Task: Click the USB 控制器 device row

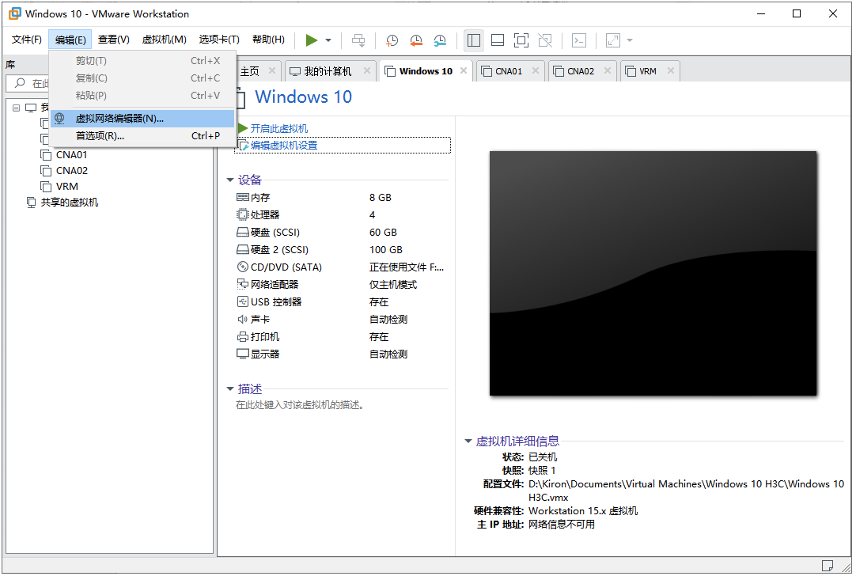Action: [340, 302]
